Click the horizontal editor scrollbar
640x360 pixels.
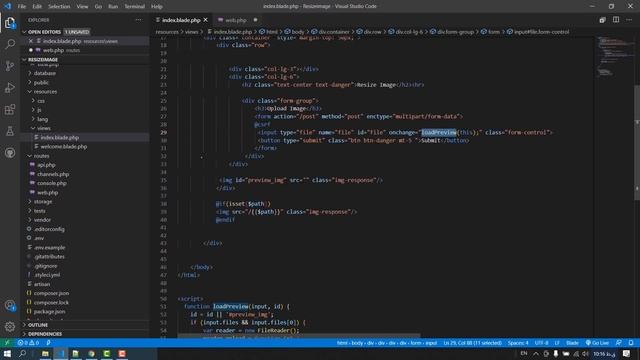pos(299,336)
